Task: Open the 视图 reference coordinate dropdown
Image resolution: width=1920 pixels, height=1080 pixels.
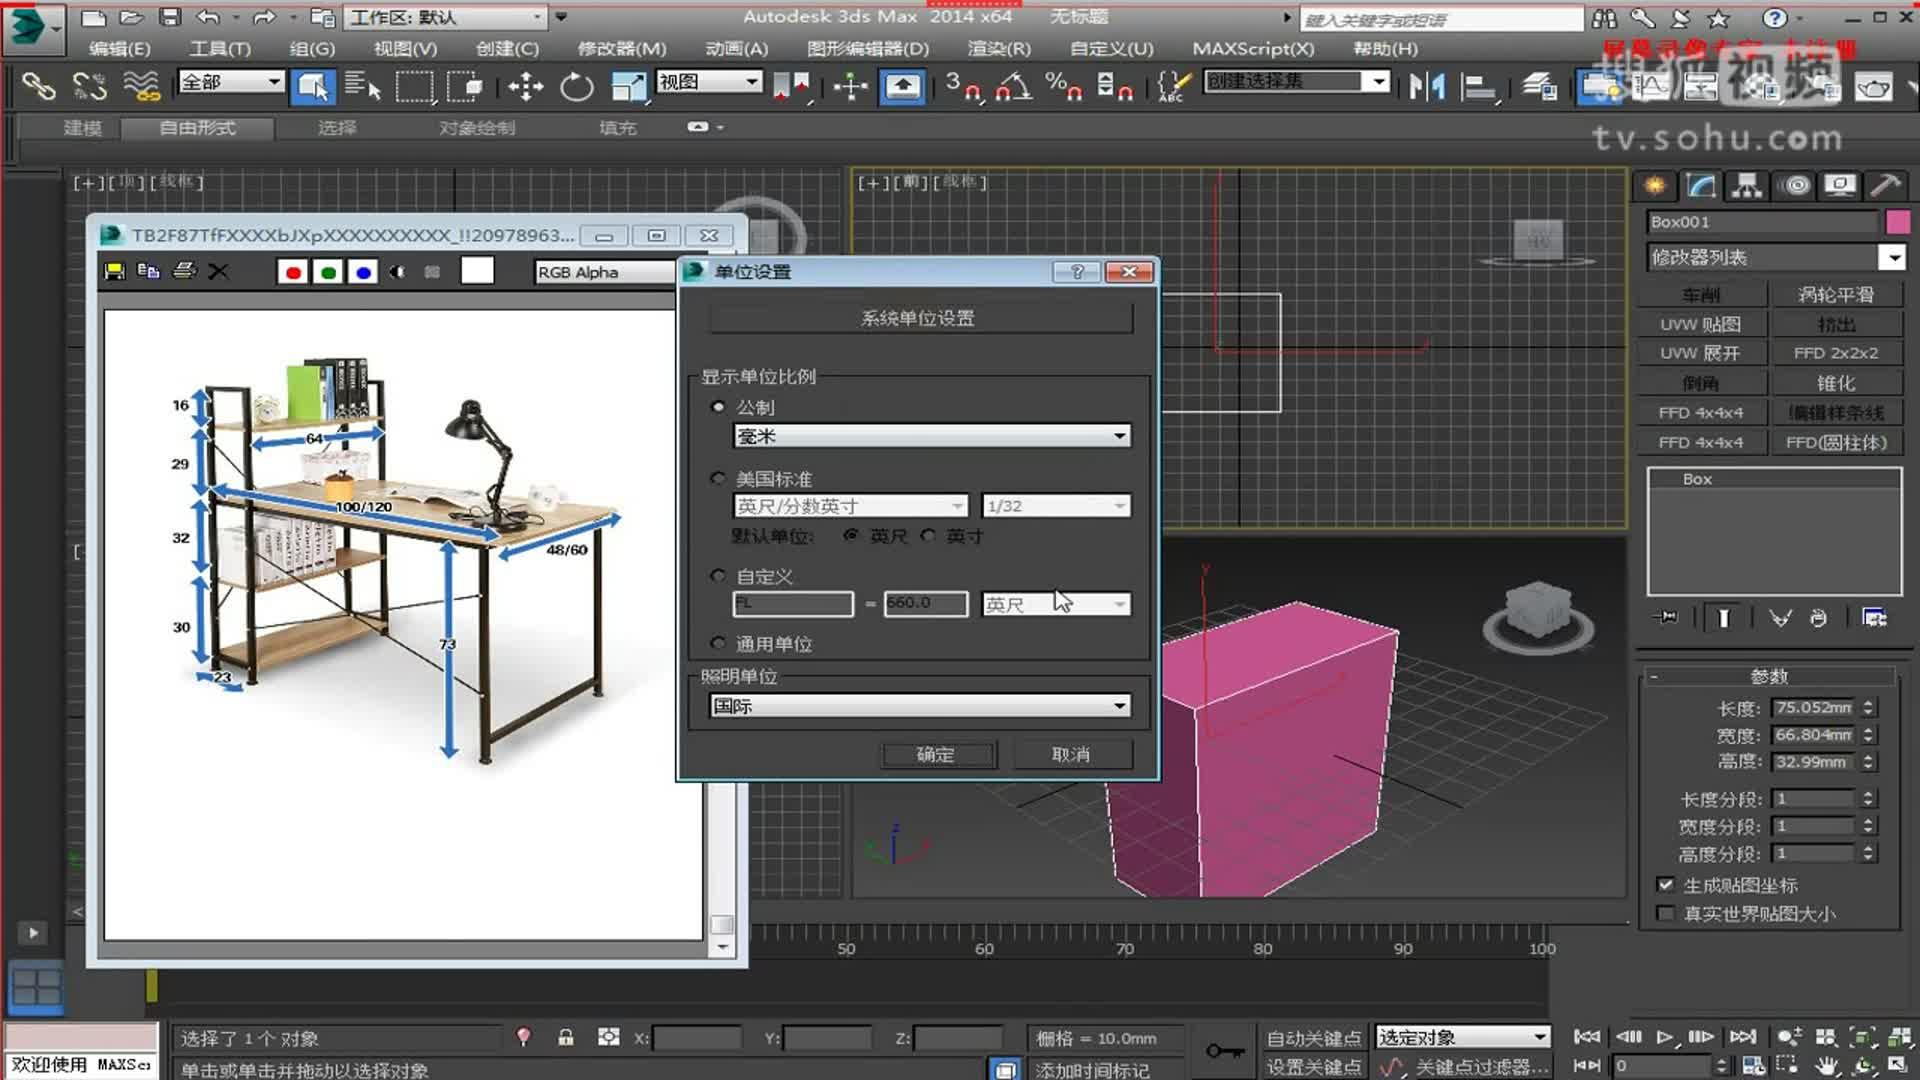Action: pyautogui.click(x=709, y=82)
